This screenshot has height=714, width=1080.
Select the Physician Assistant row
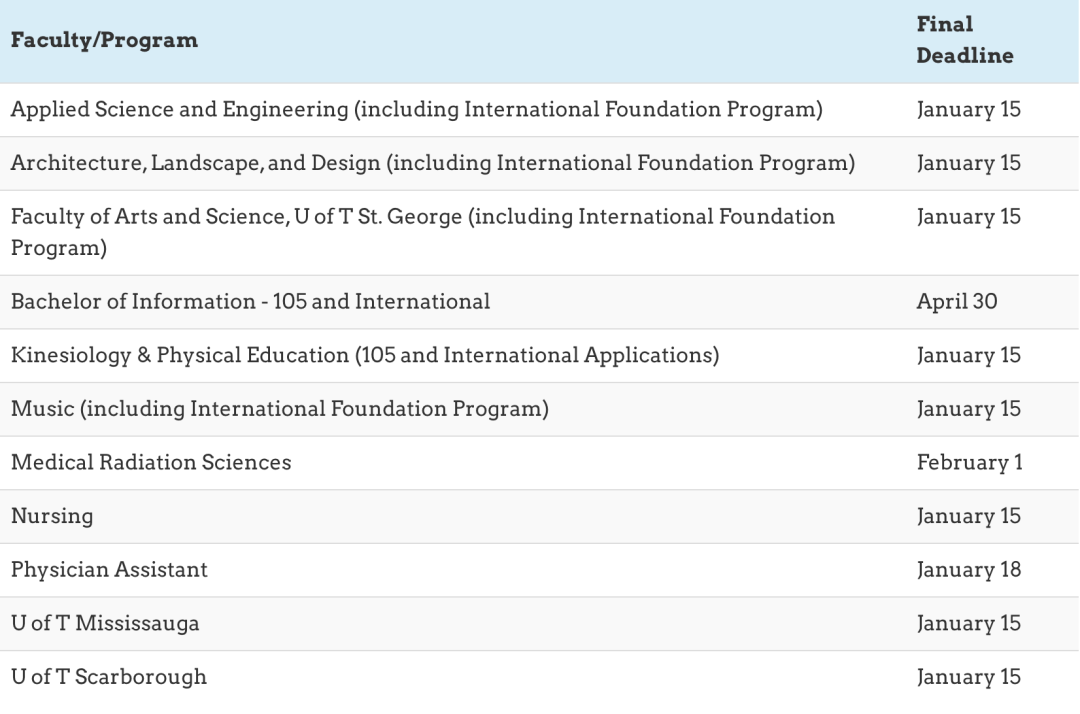point(109,570)
